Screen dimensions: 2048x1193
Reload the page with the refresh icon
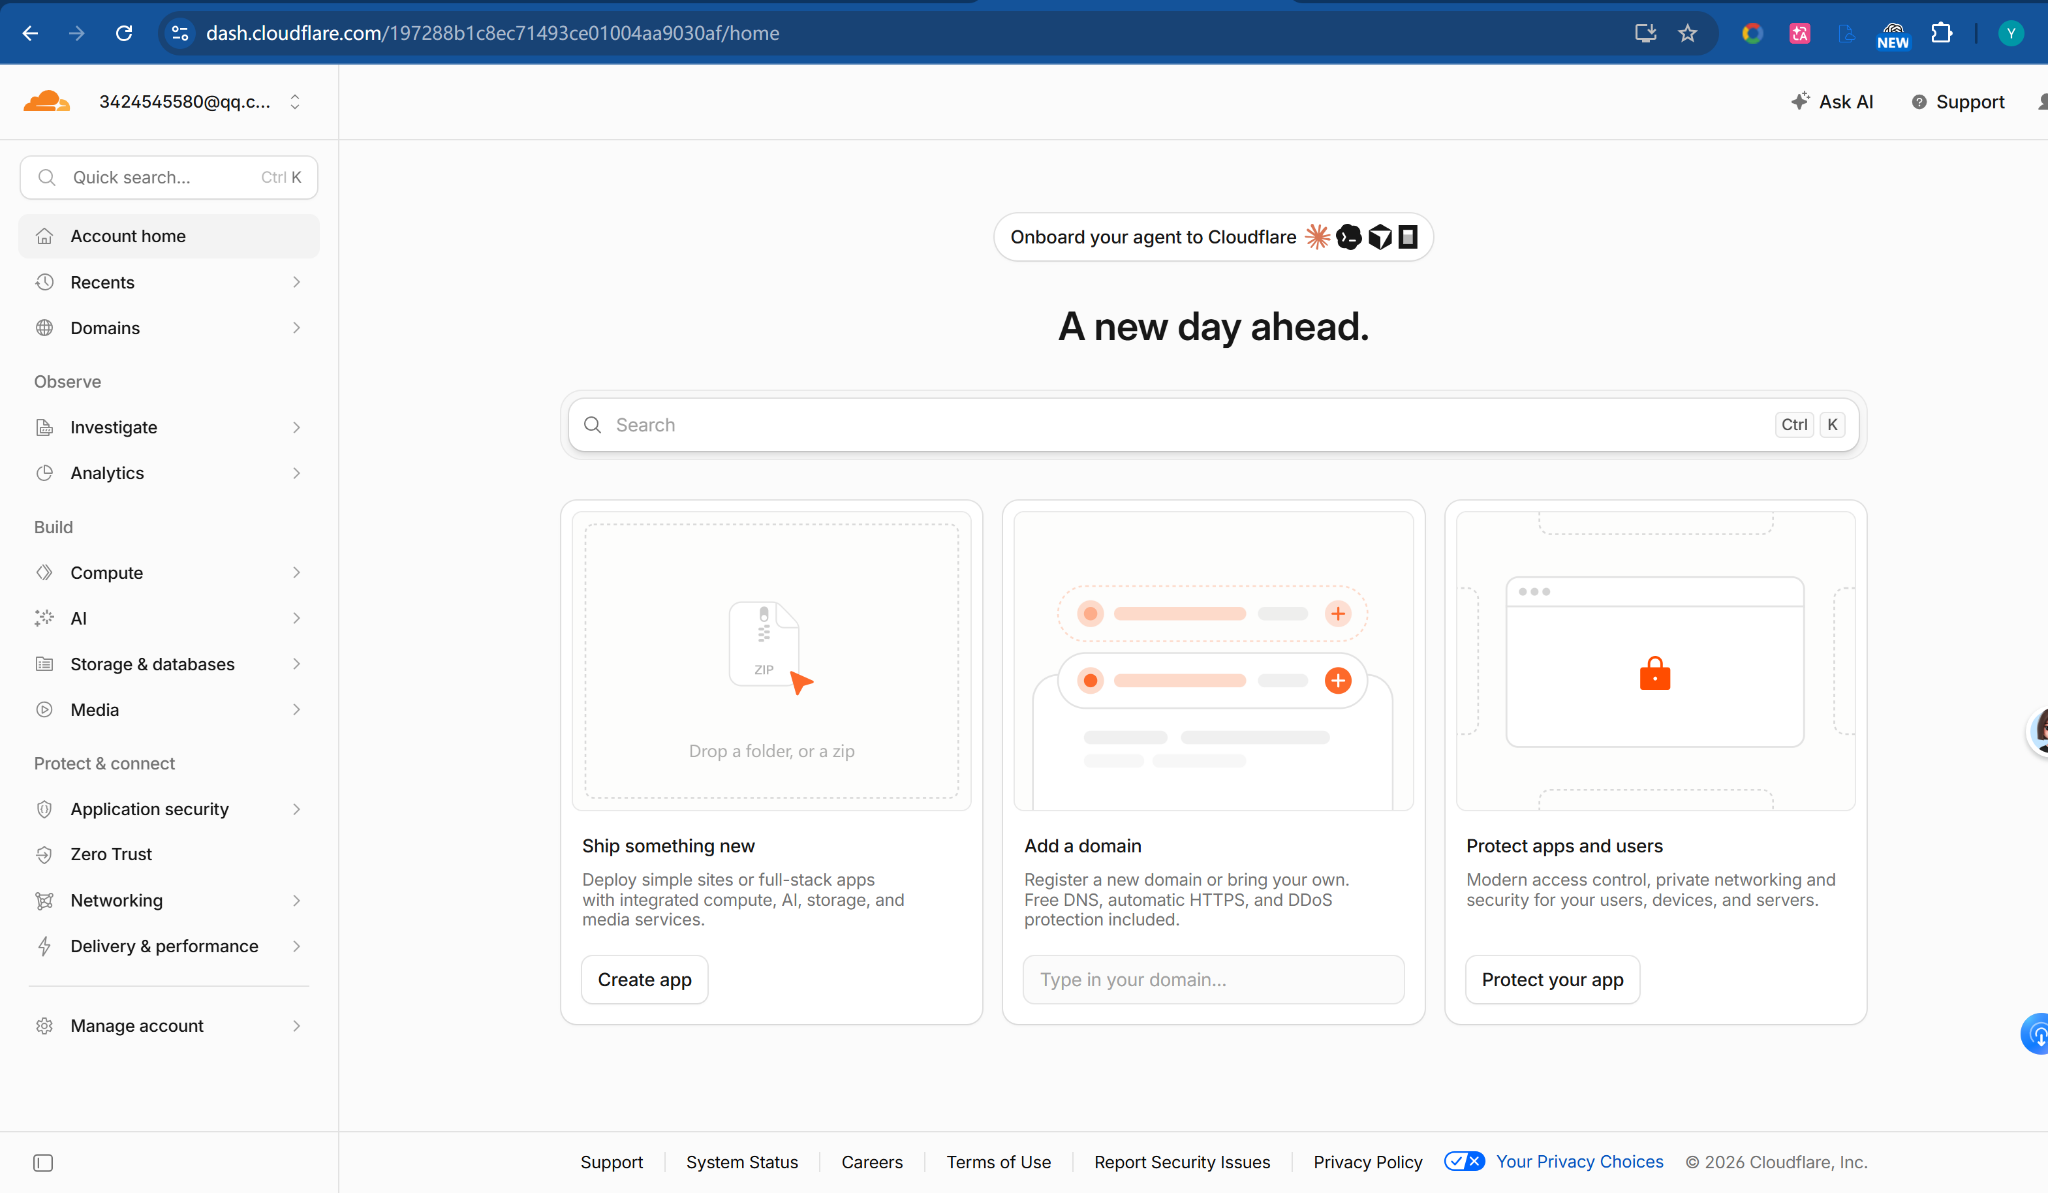click(124, 33)
